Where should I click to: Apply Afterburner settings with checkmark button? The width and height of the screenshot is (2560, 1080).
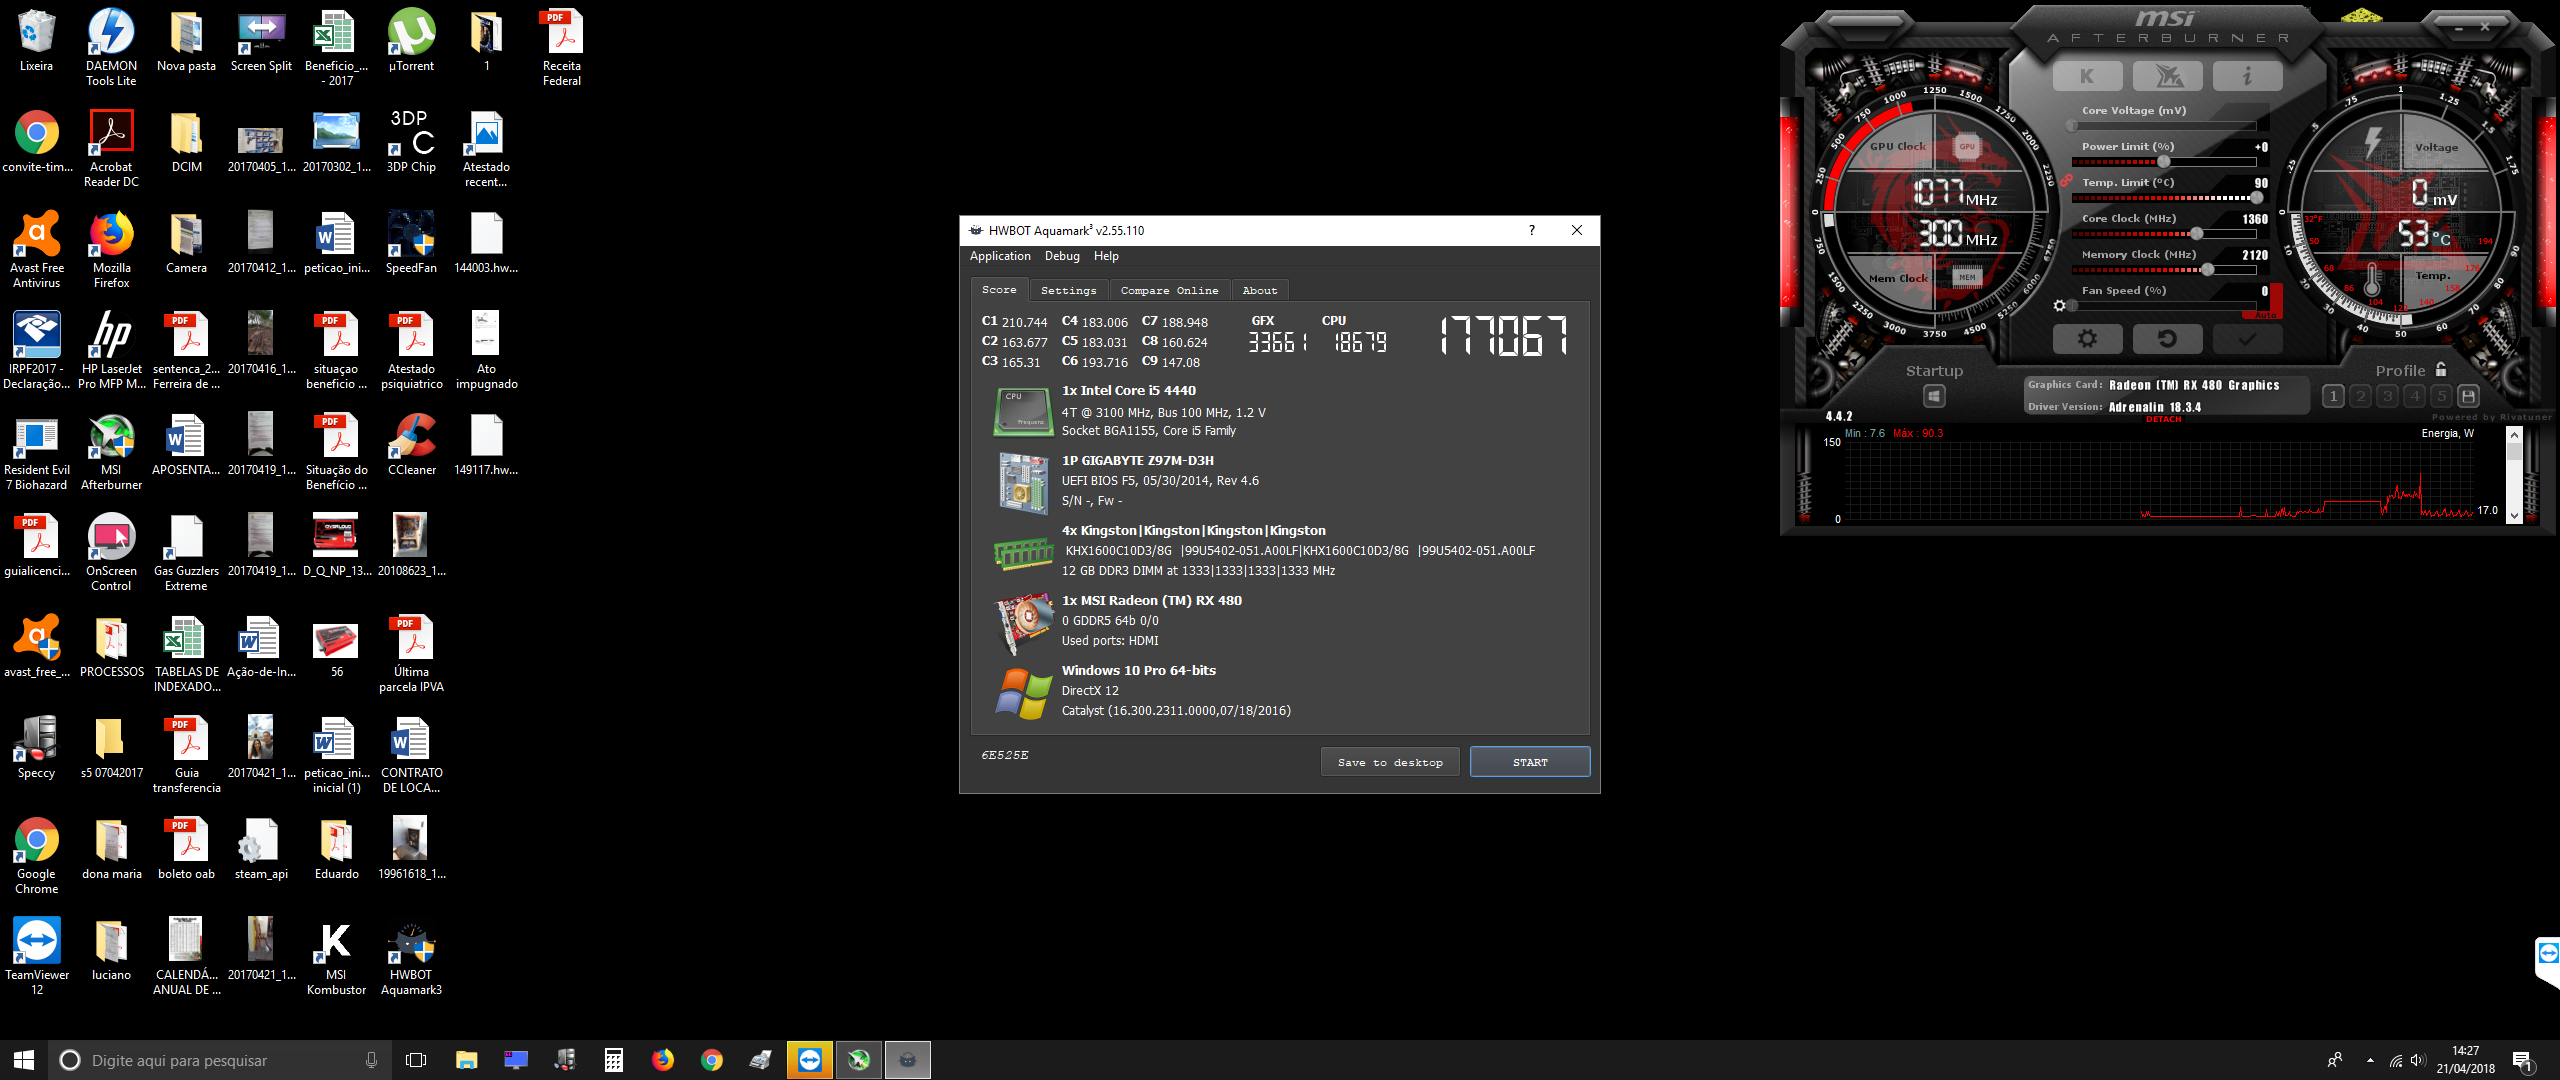[2247, 339]
